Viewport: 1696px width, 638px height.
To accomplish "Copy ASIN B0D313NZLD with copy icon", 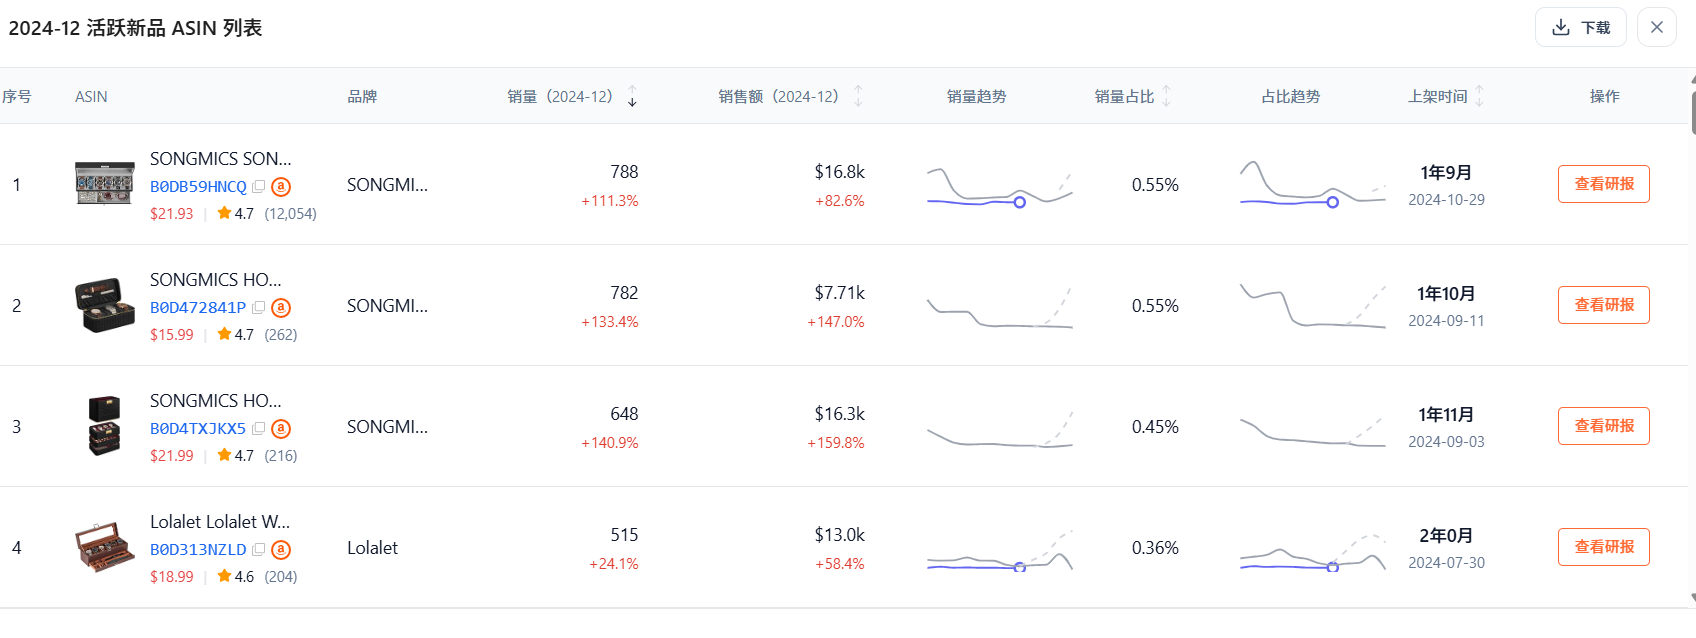I will (x=258, y=549).
